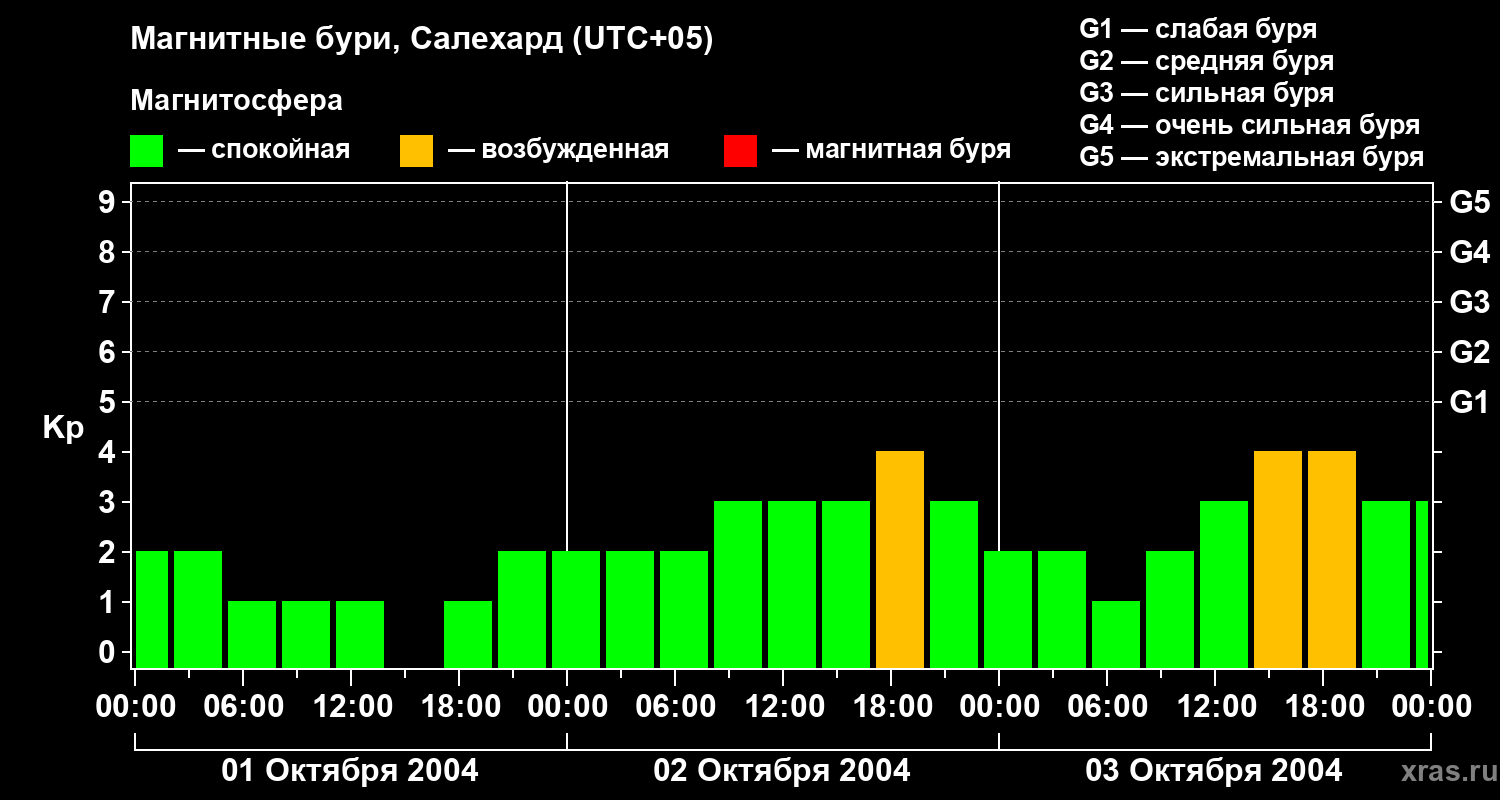This screenshot has height=800, width=1500.
Task: Click the '— магнитная буря' legend label
Action: click(891, 150)
